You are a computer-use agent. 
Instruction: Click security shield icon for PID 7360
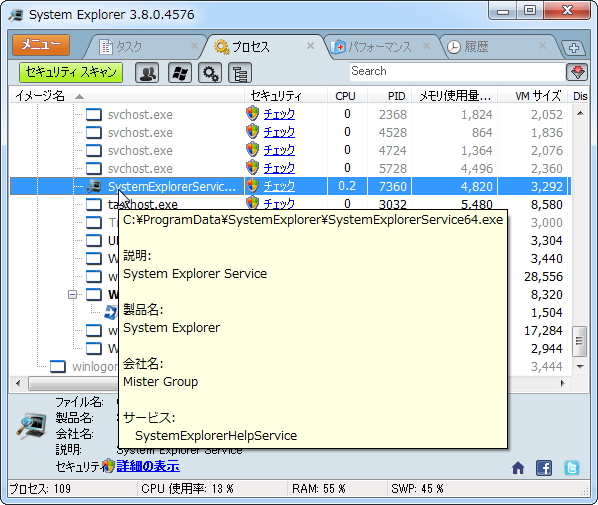[252, 186]
